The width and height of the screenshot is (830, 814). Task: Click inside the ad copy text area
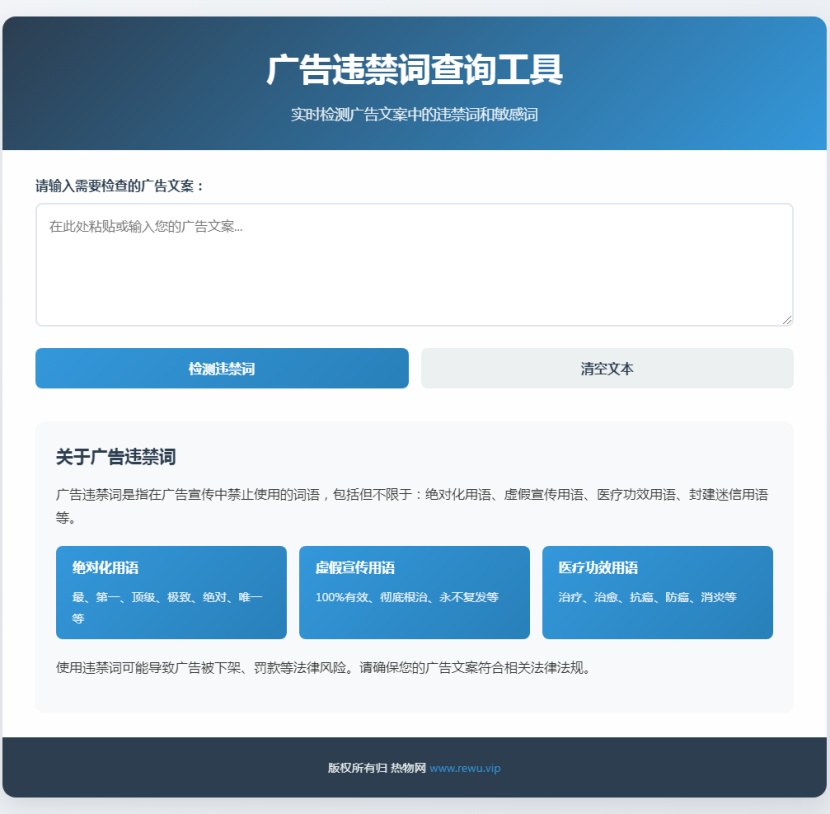click(x=413, y=265)
